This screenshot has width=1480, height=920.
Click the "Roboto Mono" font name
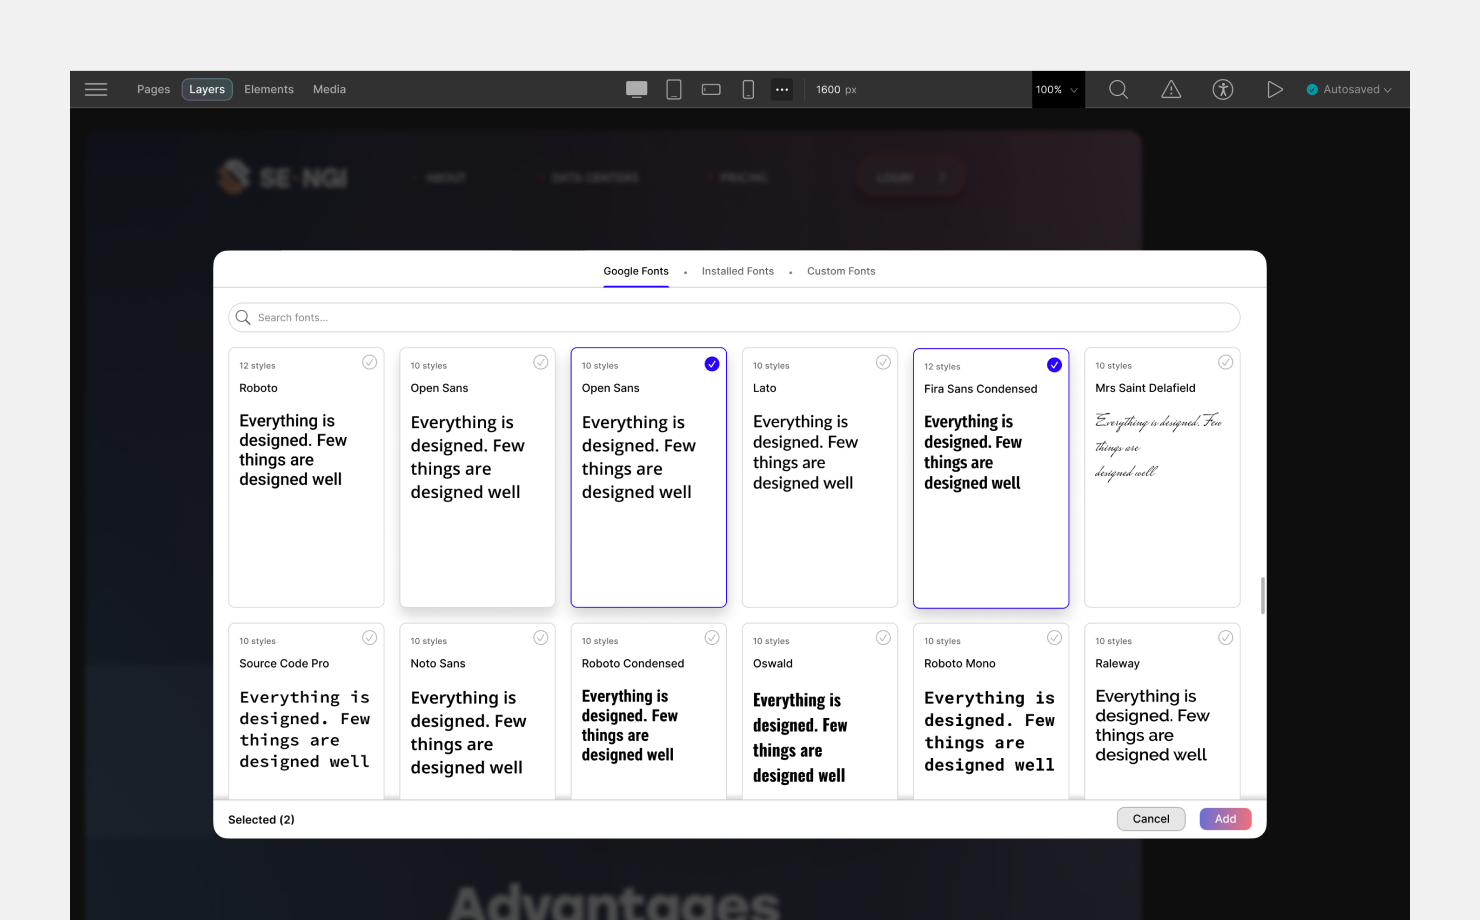[959, 663]
